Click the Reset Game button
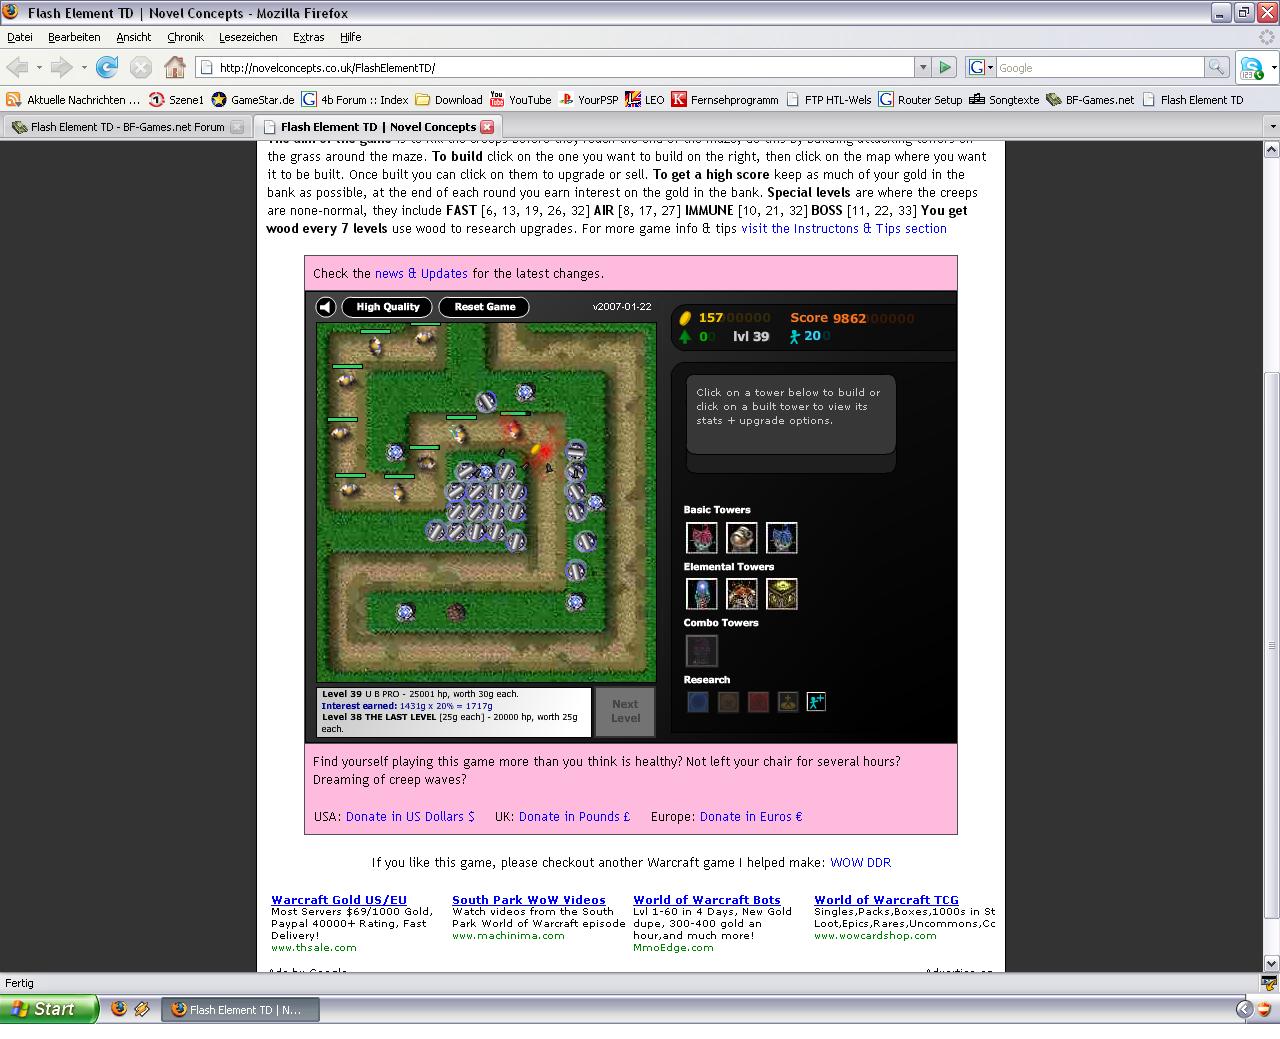This screenshot has height=1039, width=1280. 485,307
